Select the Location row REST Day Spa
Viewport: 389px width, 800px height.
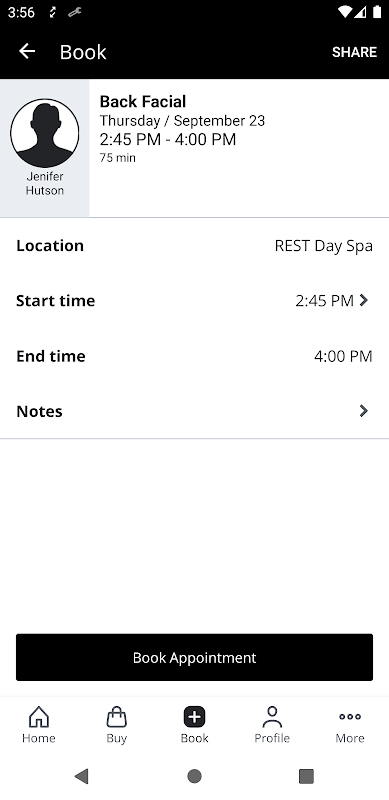(194, 245)
